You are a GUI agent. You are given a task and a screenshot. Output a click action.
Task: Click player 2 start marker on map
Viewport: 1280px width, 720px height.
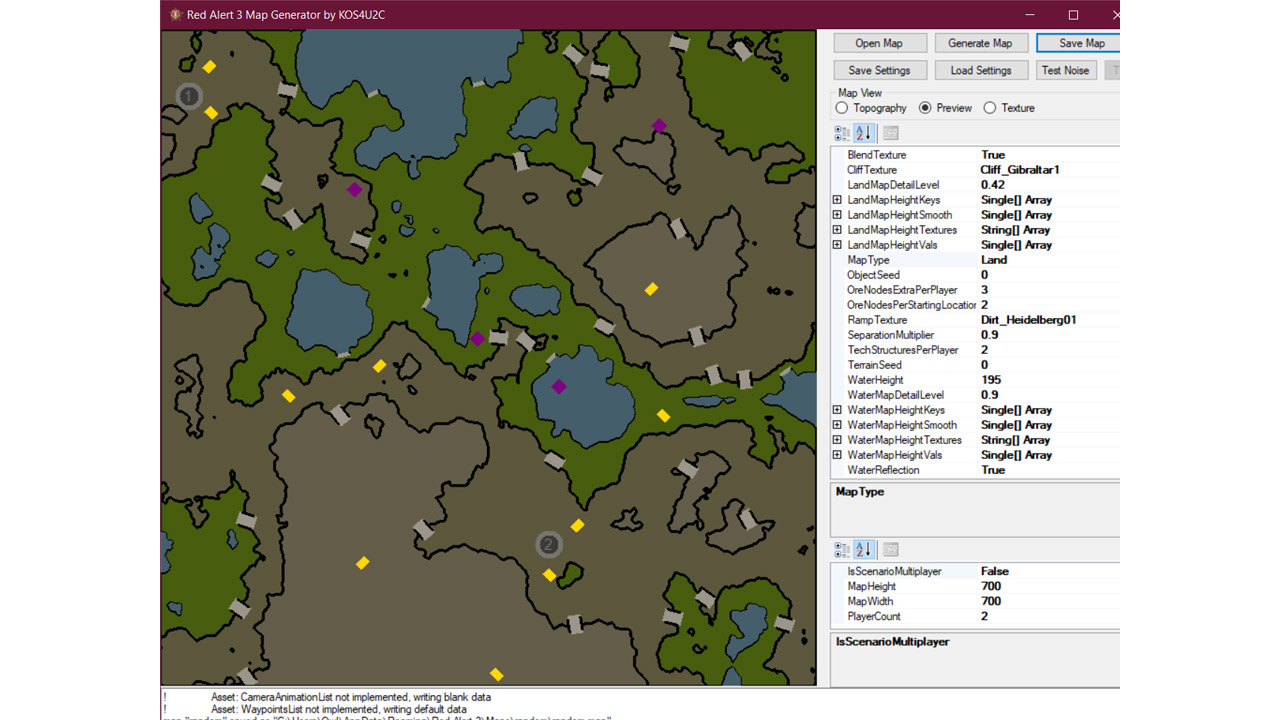click(x=548, y=544)
